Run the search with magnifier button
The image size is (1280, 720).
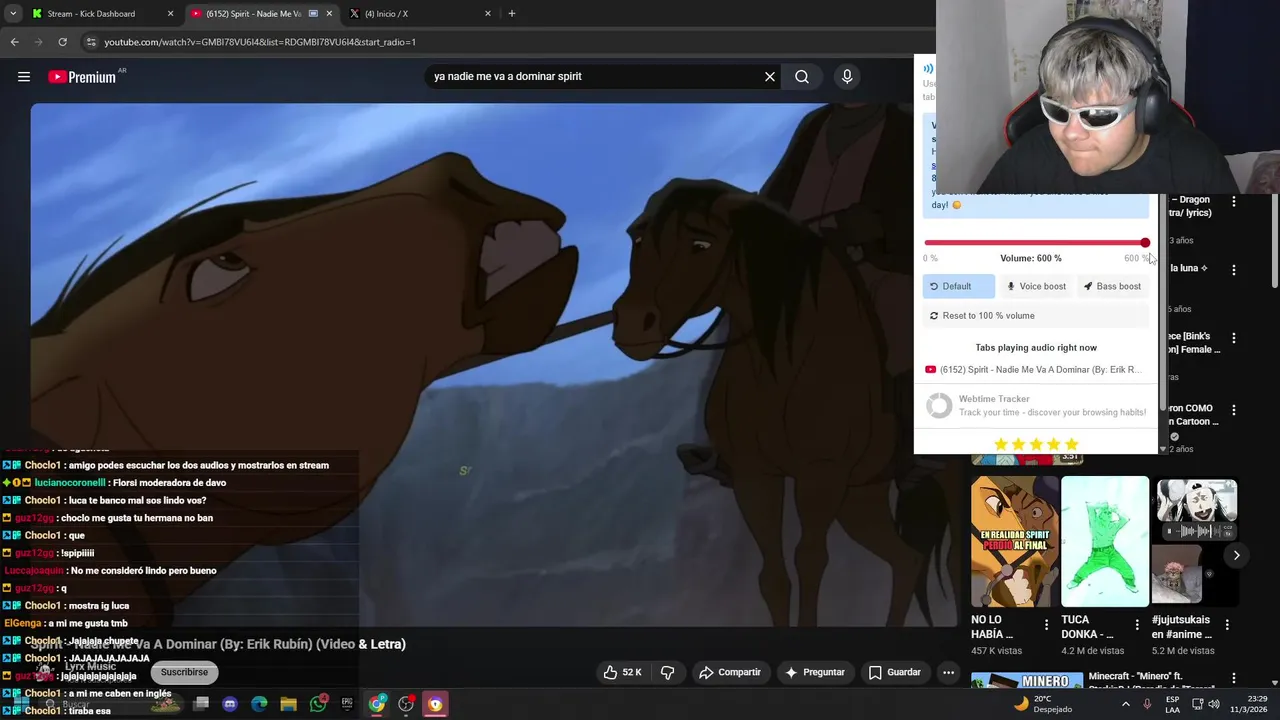[802, 77]
